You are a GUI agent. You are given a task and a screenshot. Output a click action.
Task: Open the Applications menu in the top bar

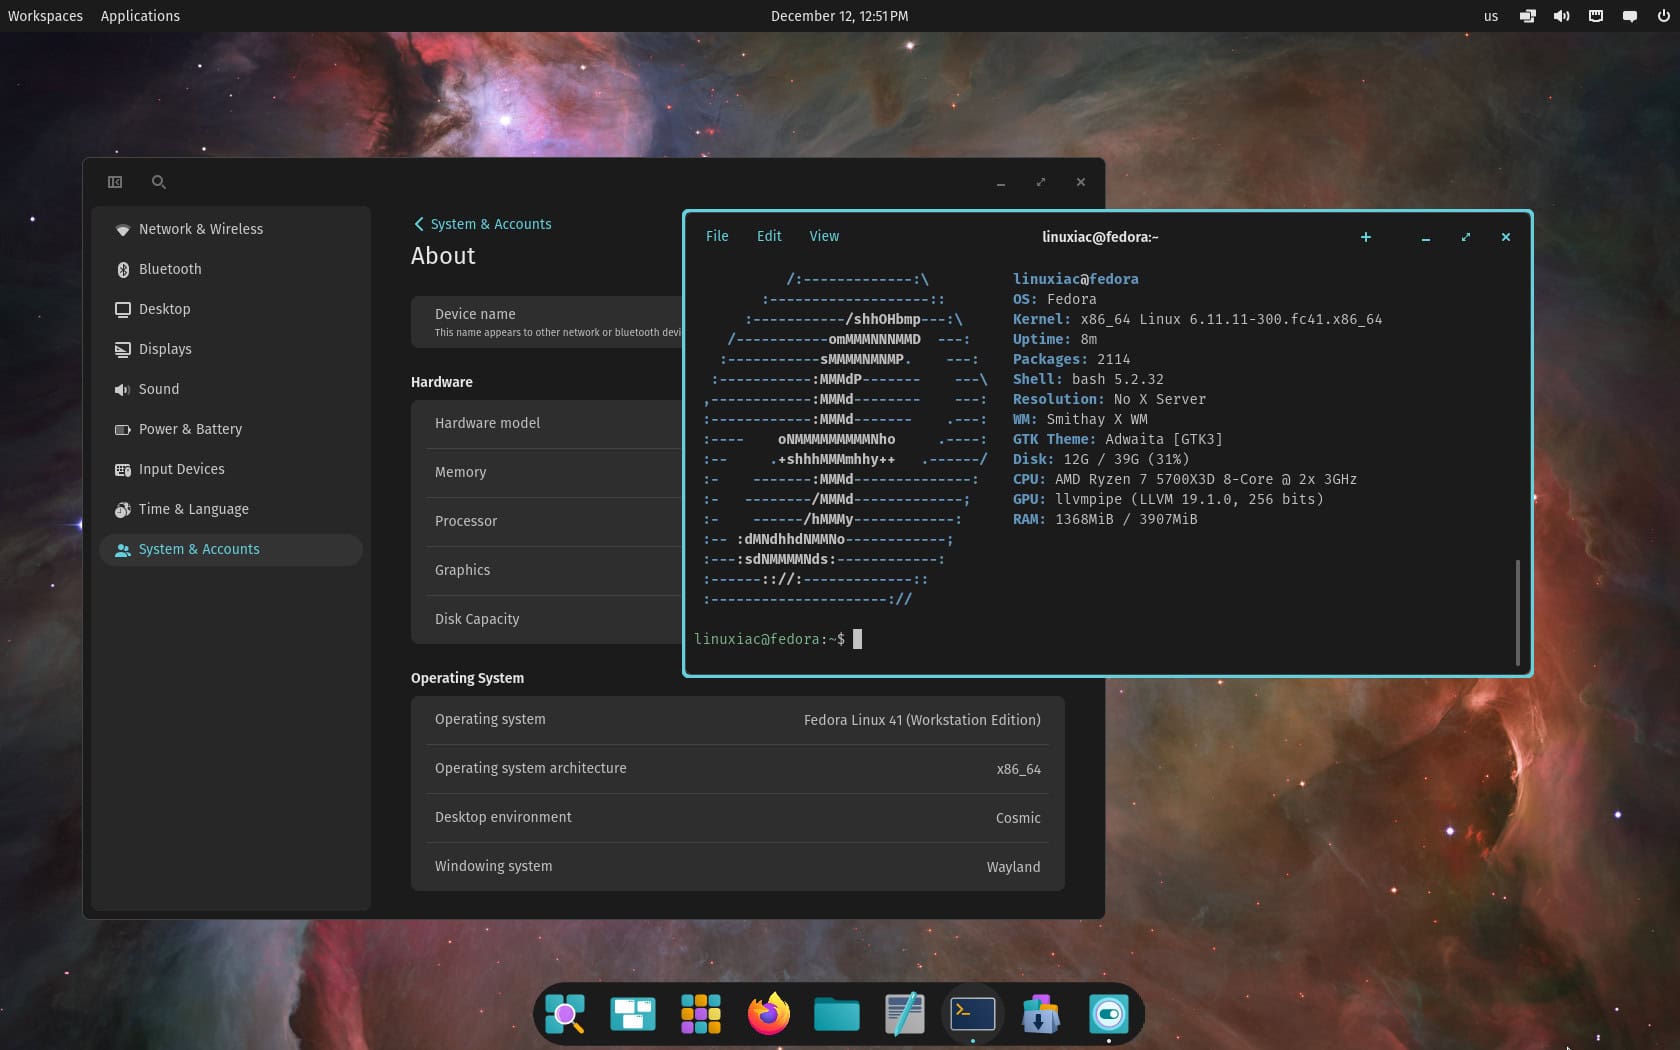pos(139,15)
